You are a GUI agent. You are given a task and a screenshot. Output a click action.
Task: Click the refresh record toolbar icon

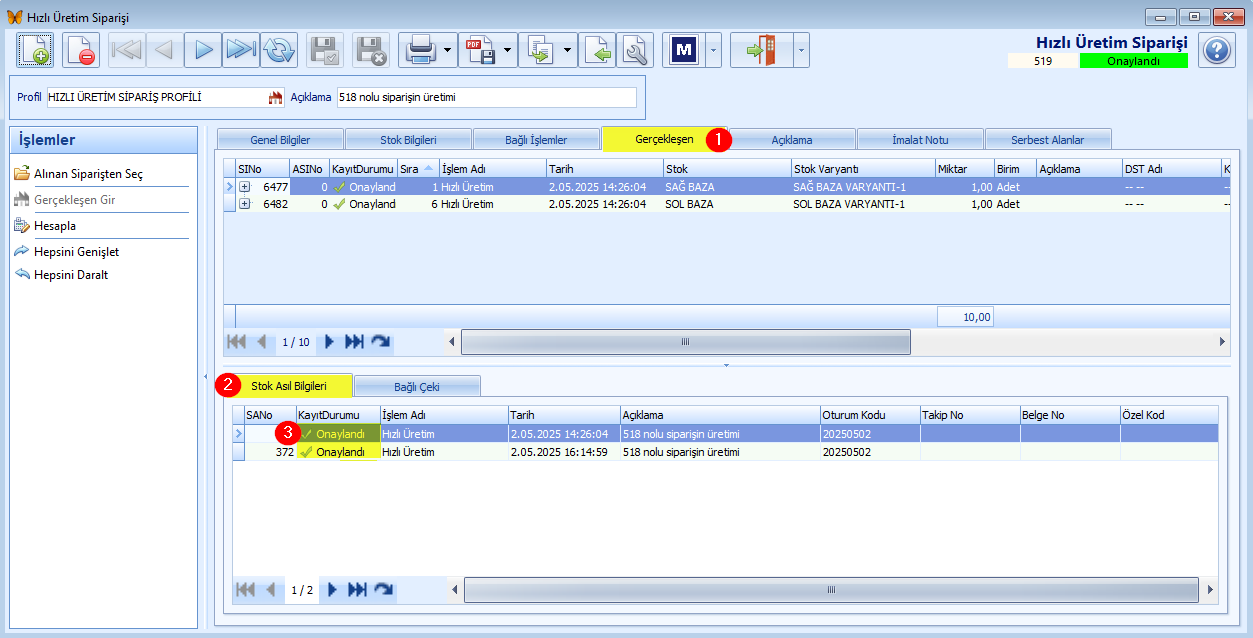coord(279,49)
